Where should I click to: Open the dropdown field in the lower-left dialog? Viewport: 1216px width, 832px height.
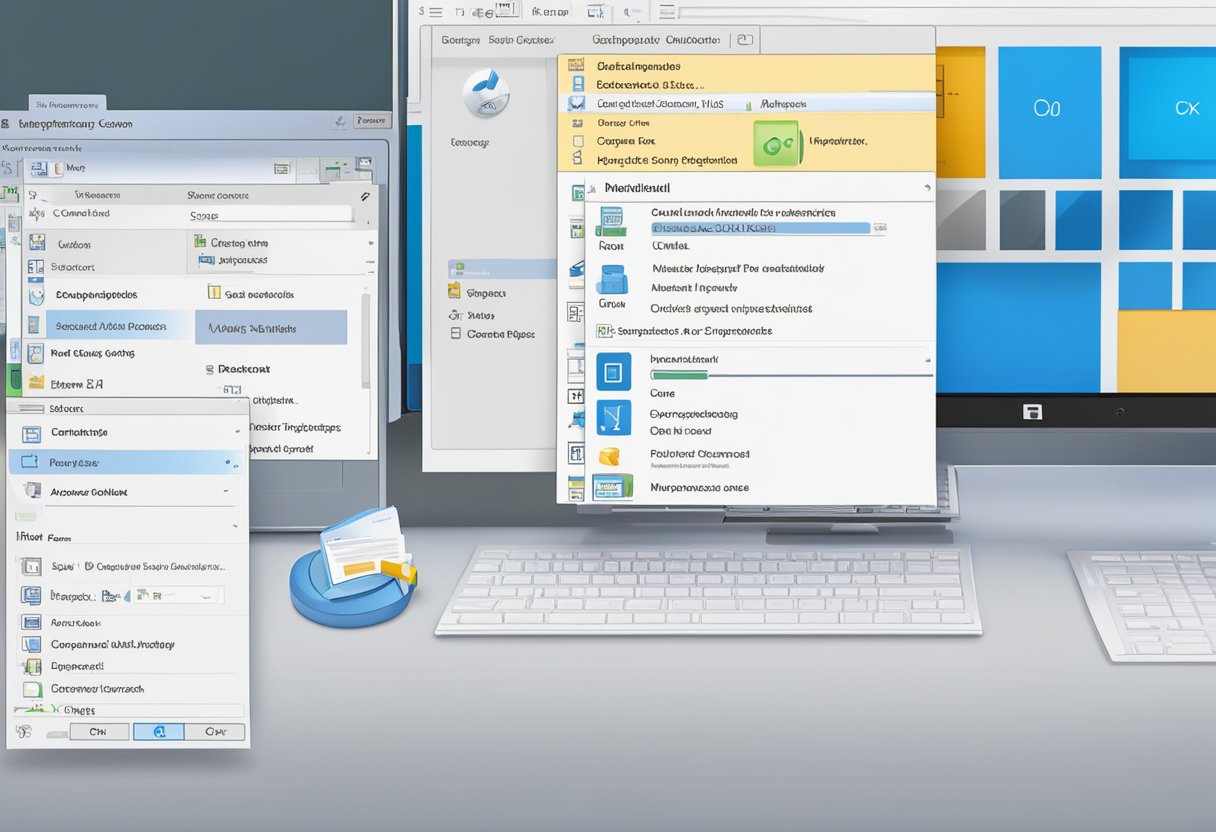click(x=175, y=595)
